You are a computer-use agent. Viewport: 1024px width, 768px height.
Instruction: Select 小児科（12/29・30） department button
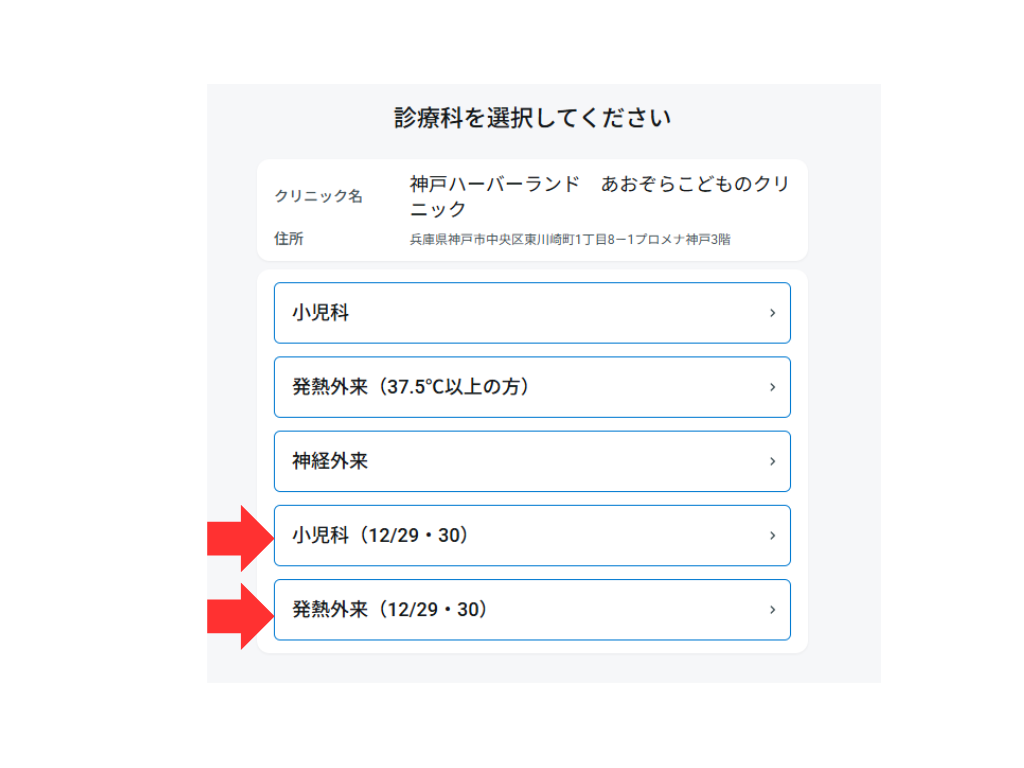(532, 535)
